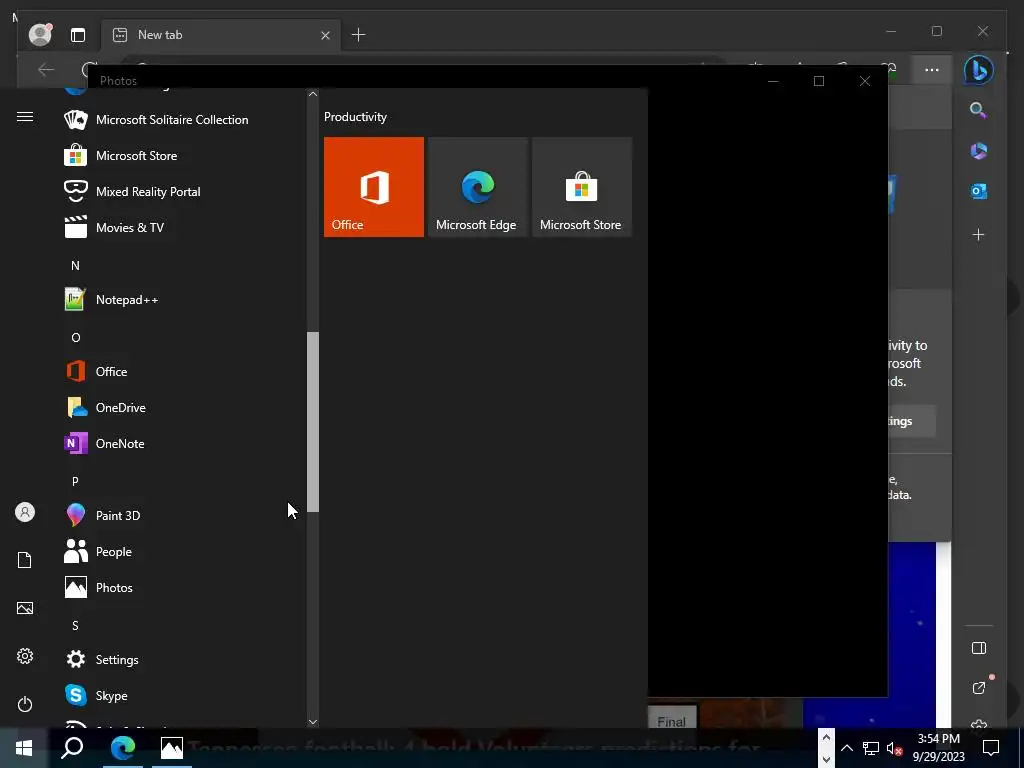Jump to letter N section header
Screen dimensions: 1024x768
[x=75, y=266]
